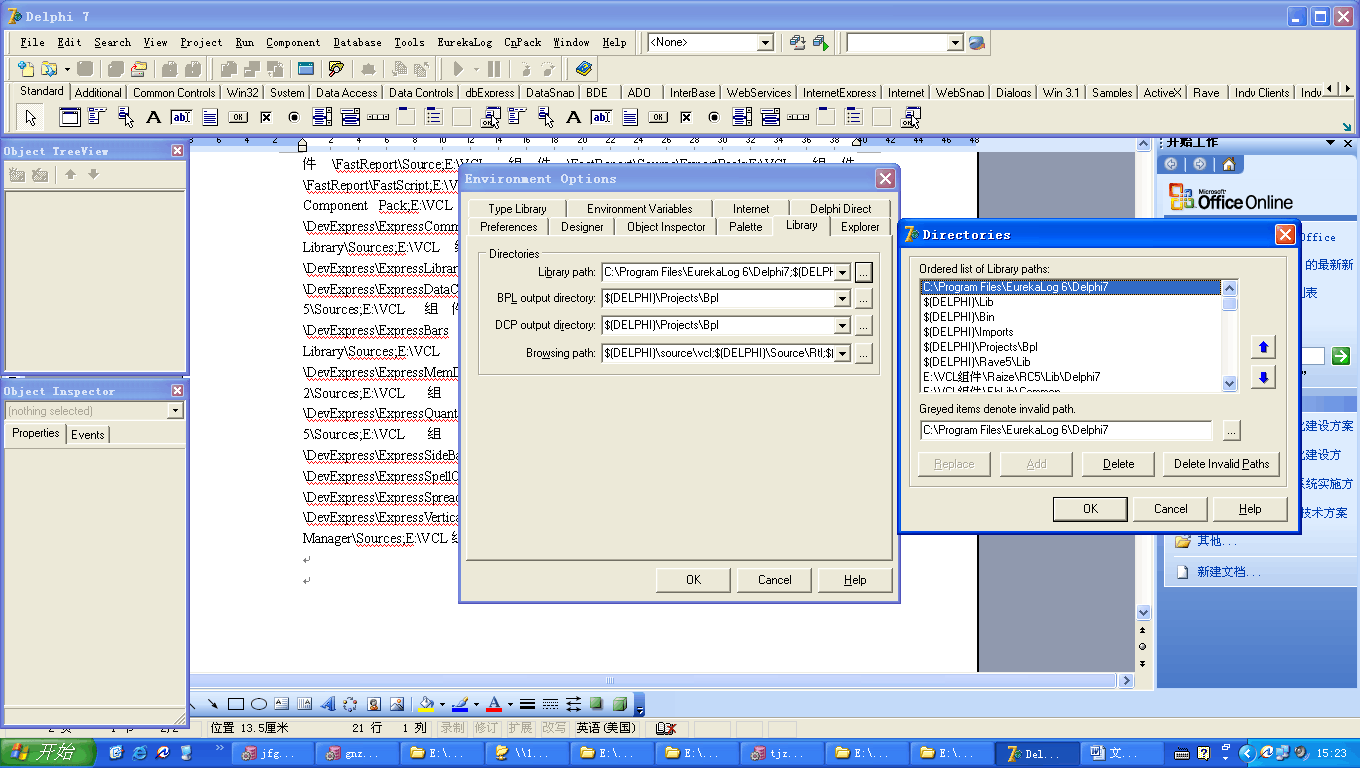Click the Save Current Desktop icon

coord(797,43)
